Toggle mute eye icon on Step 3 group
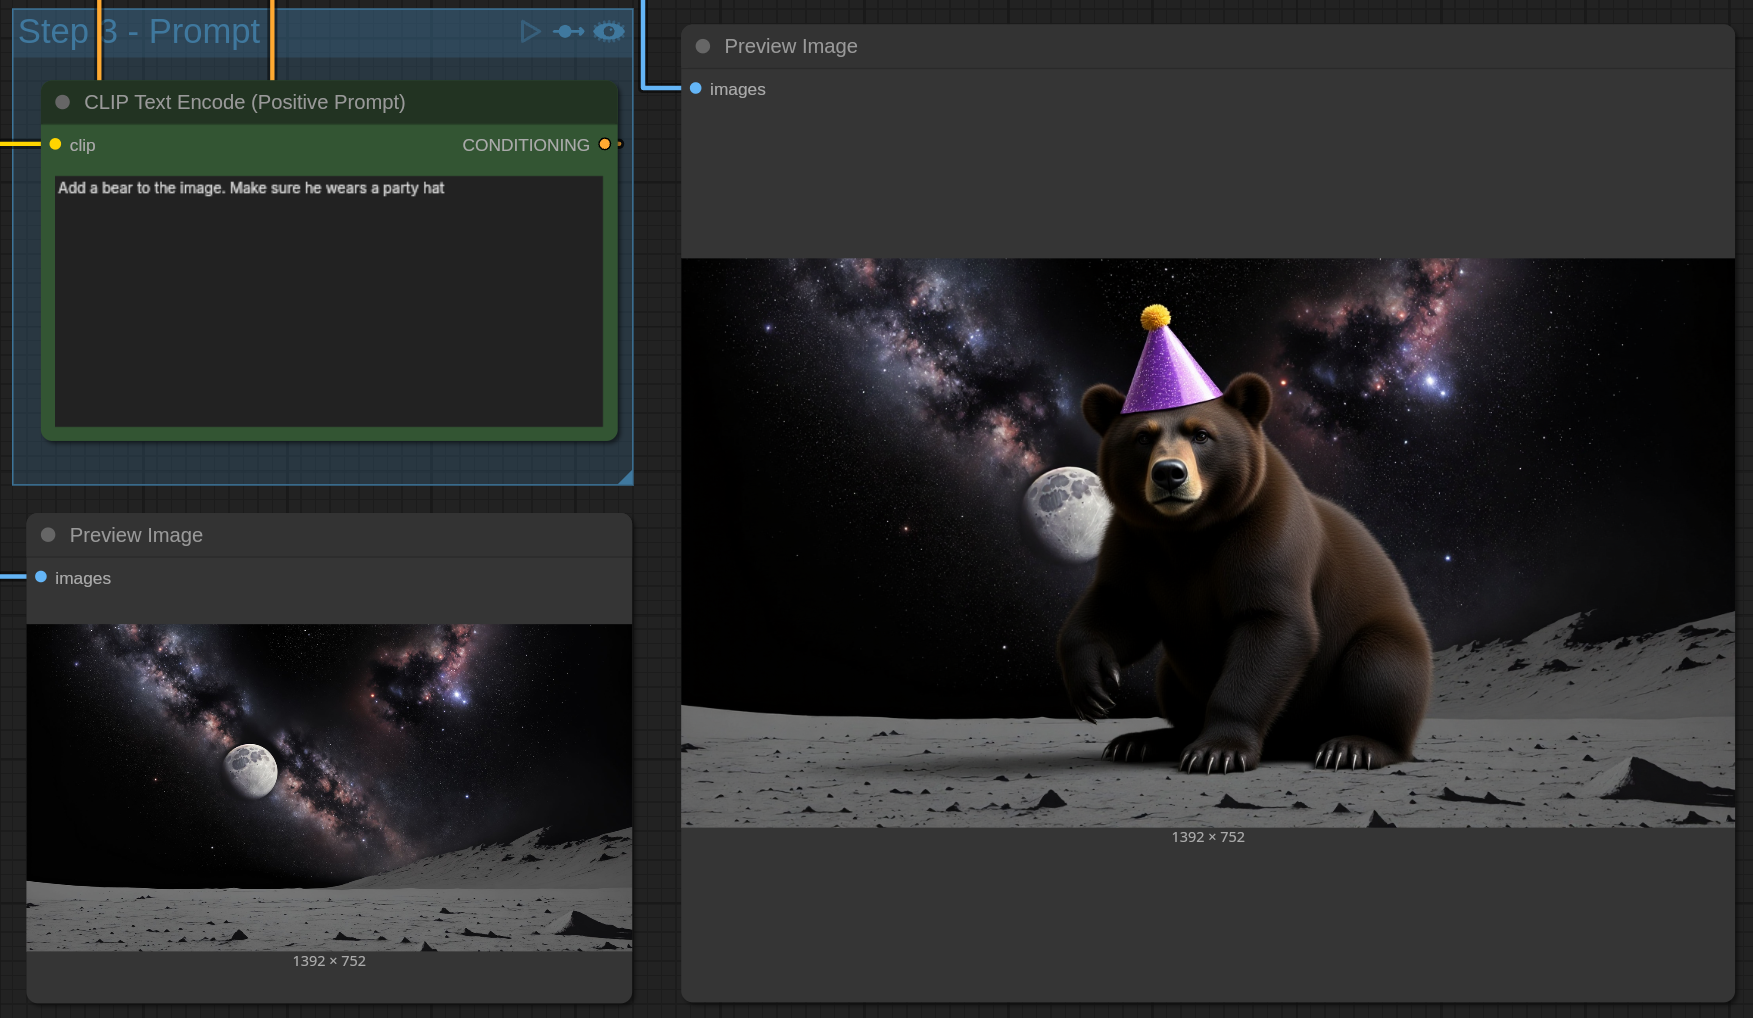 click(609, 32)
